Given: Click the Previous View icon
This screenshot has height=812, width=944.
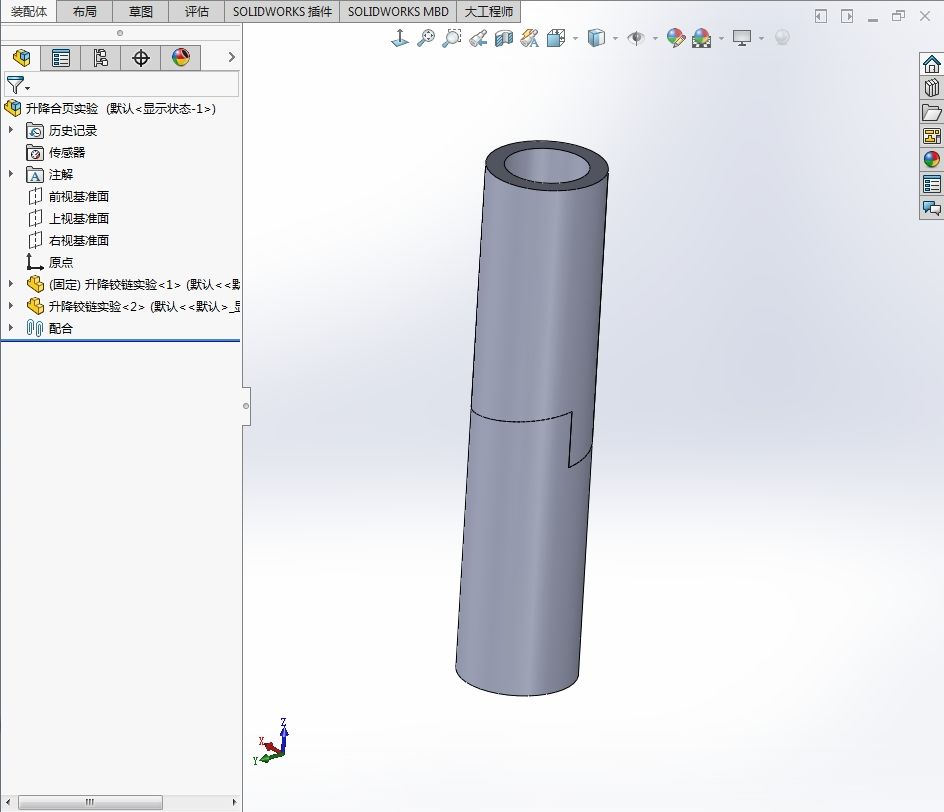Looking at the screenshot, I should click(x=478, y=38).
